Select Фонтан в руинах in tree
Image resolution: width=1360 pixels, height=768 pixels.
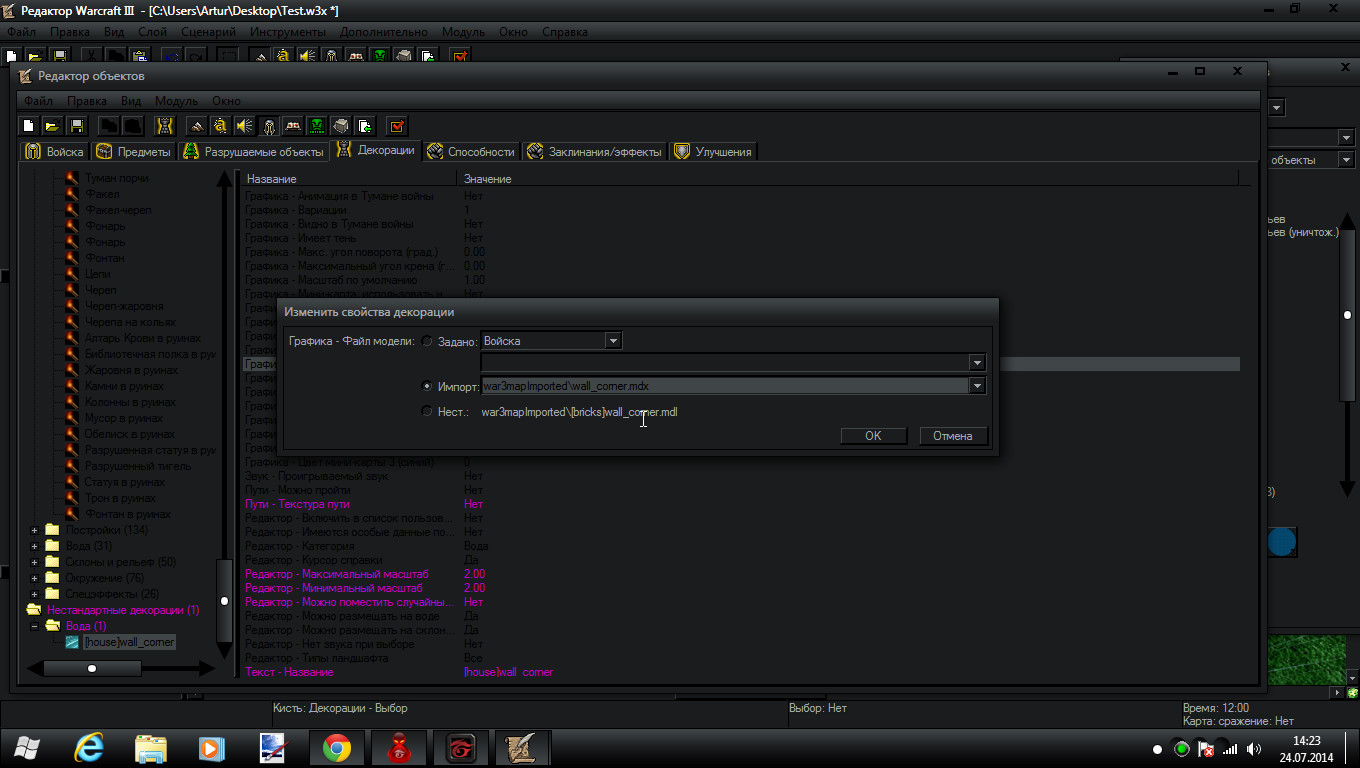128,514
